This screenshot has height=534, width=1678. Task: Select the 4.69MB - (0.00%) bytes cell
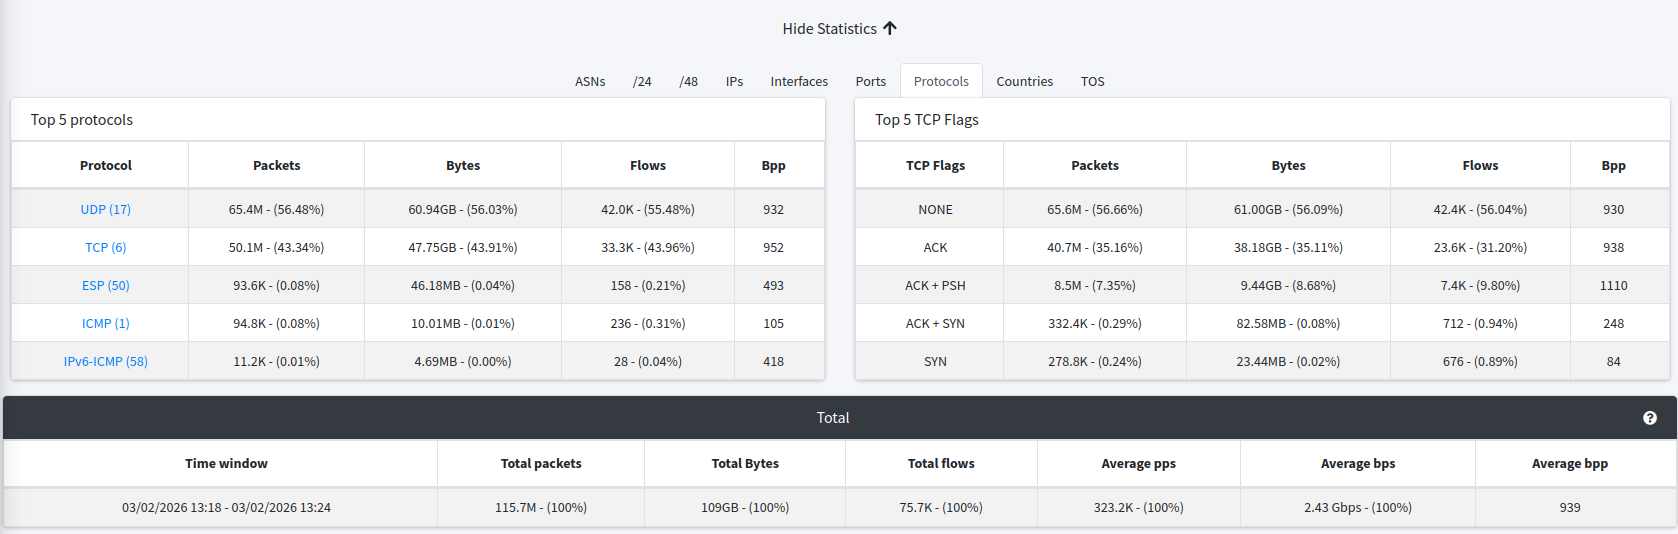coord(463,362)
